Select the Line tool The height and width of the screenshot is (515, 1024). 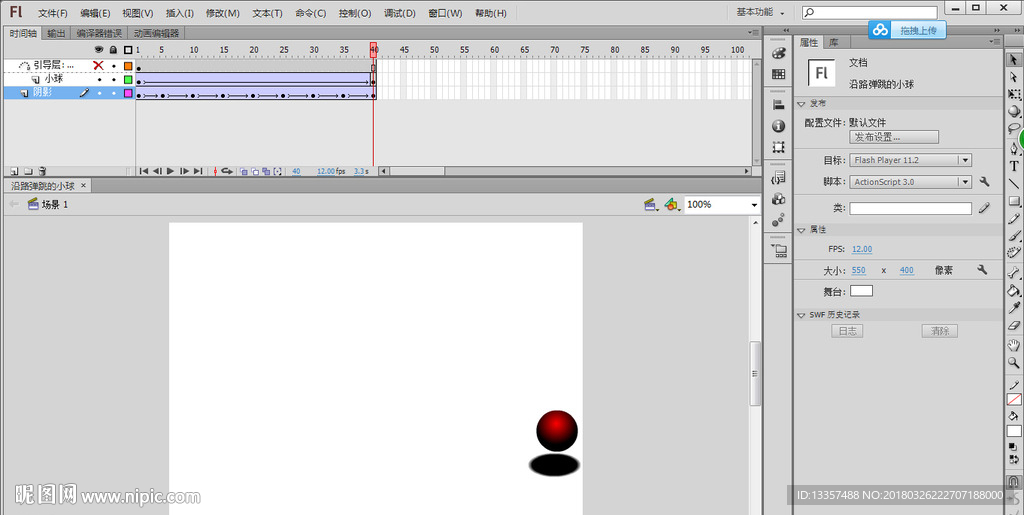(1014, 184)
